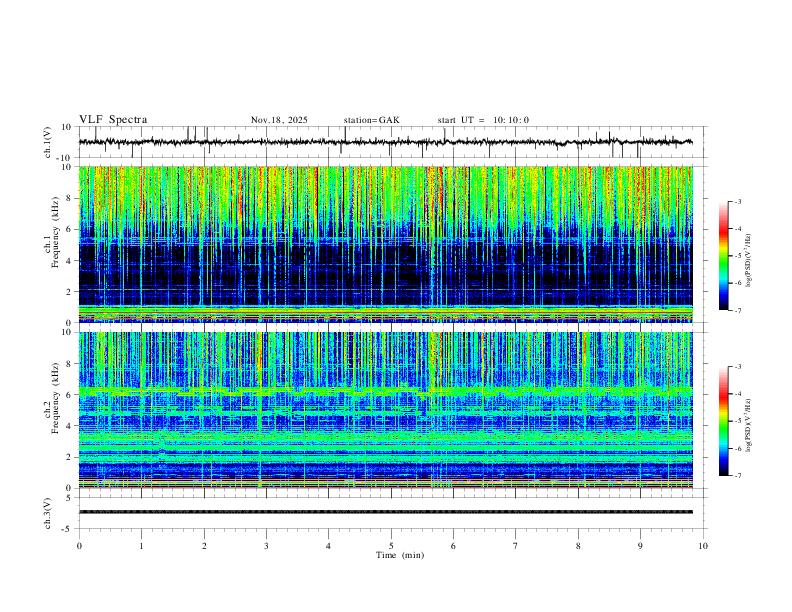
Task: Click the 'start UT = 10:10:0' text
Action: 483,120
